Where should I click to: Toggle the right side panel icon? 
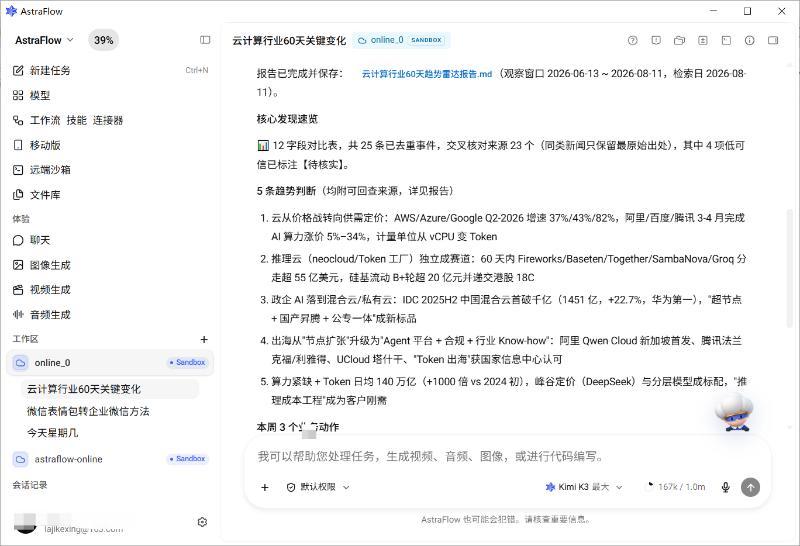(773, 40)
